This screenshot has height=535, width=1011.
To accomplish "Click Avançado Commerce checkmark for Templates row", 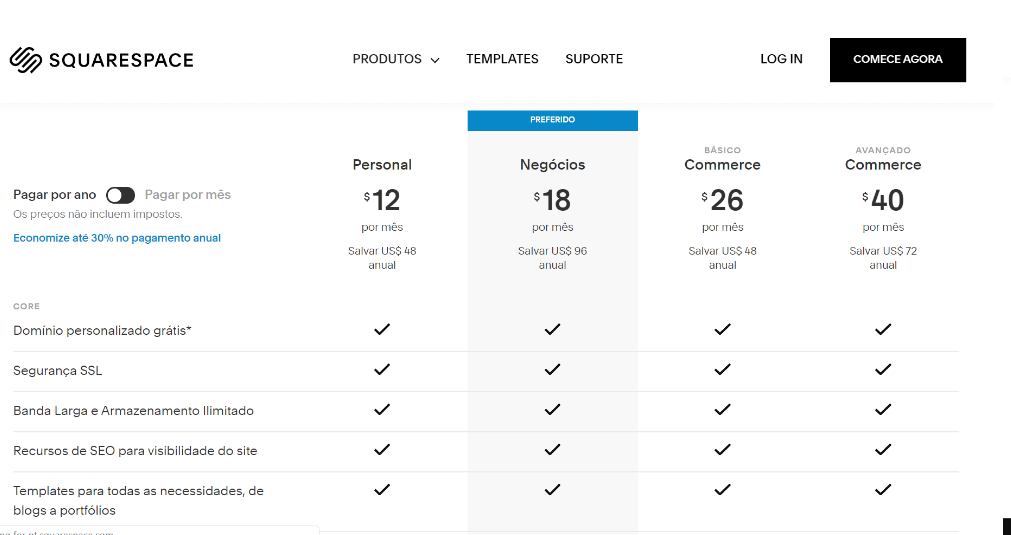I will (x=883, y=490).
